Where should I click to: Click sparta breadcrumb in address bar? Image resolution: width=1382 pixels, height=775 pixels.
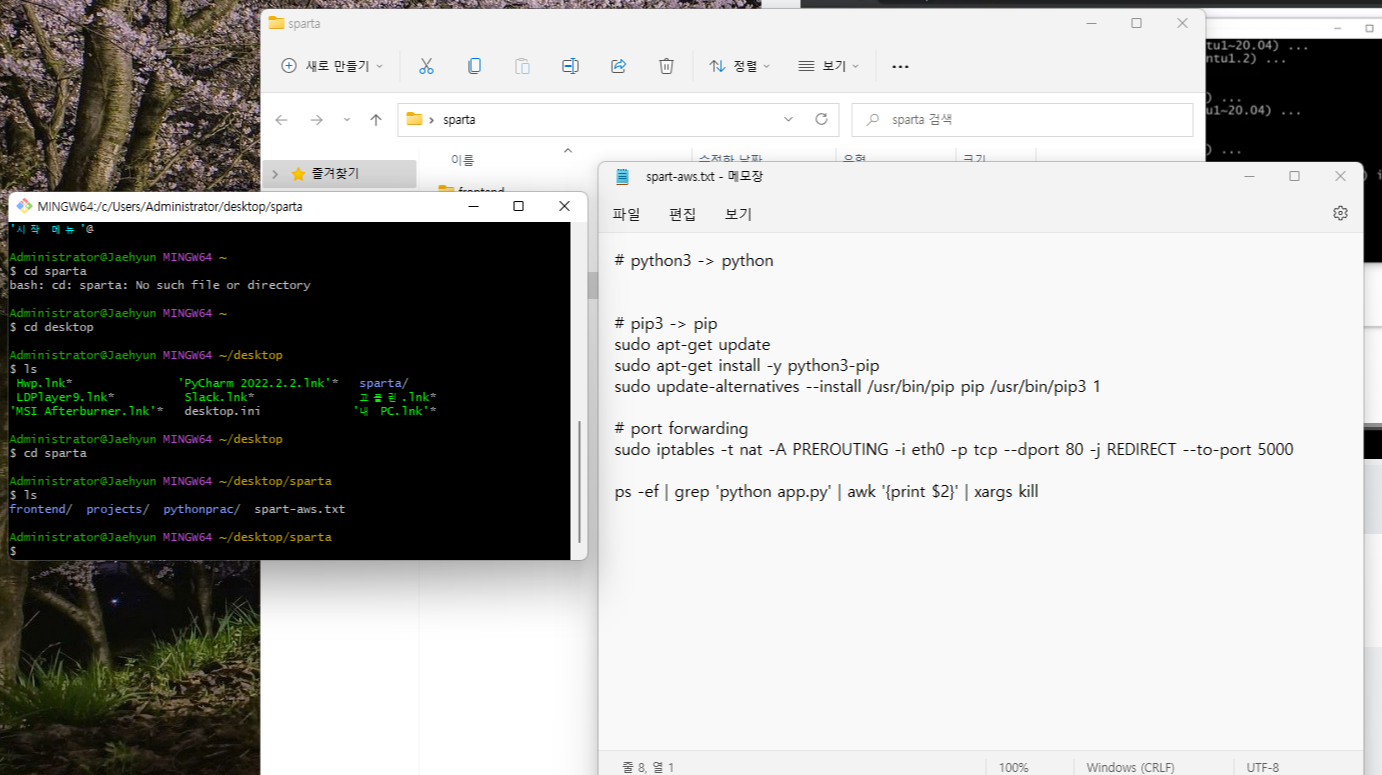(459, 120)
